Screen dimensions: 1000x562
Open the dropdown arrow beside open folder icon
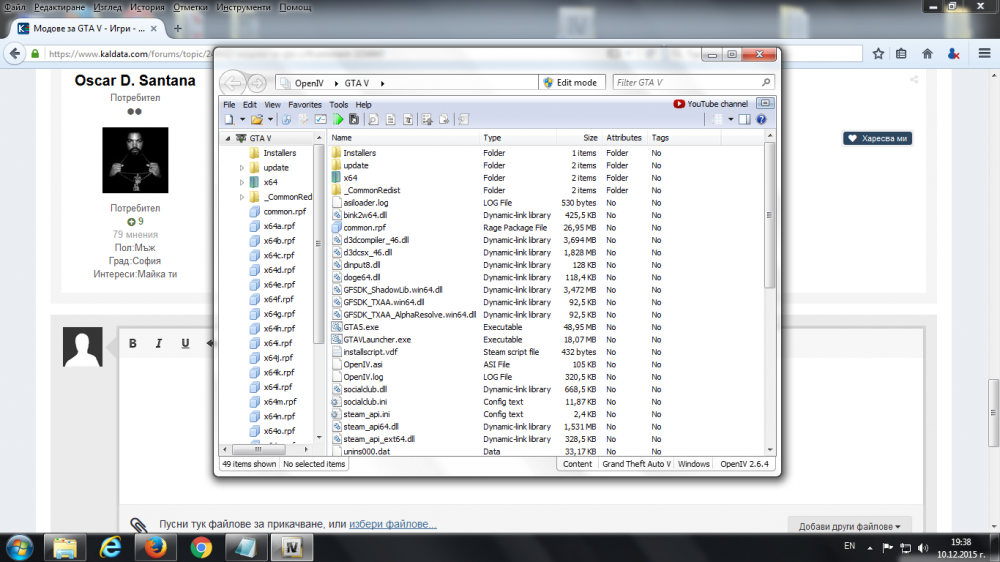point(270,119)
